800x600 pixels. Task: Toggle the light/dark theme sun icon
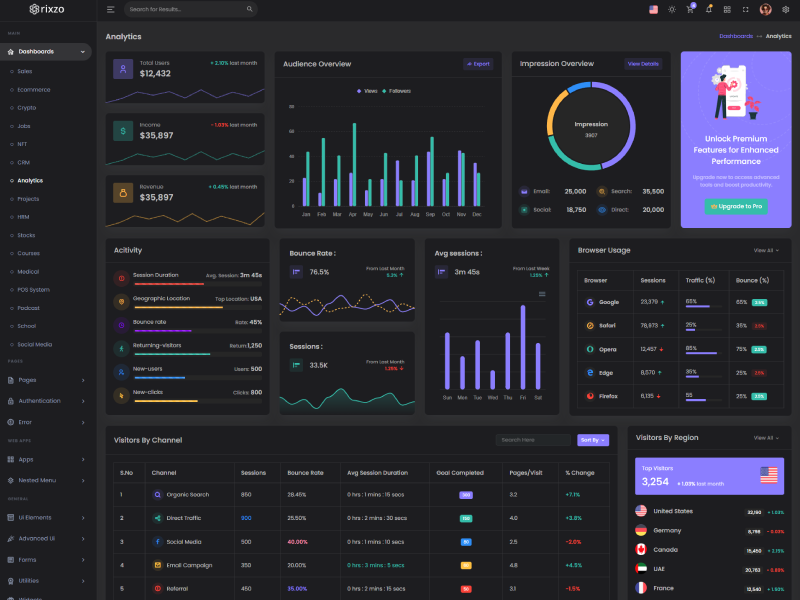pos(671,9)
